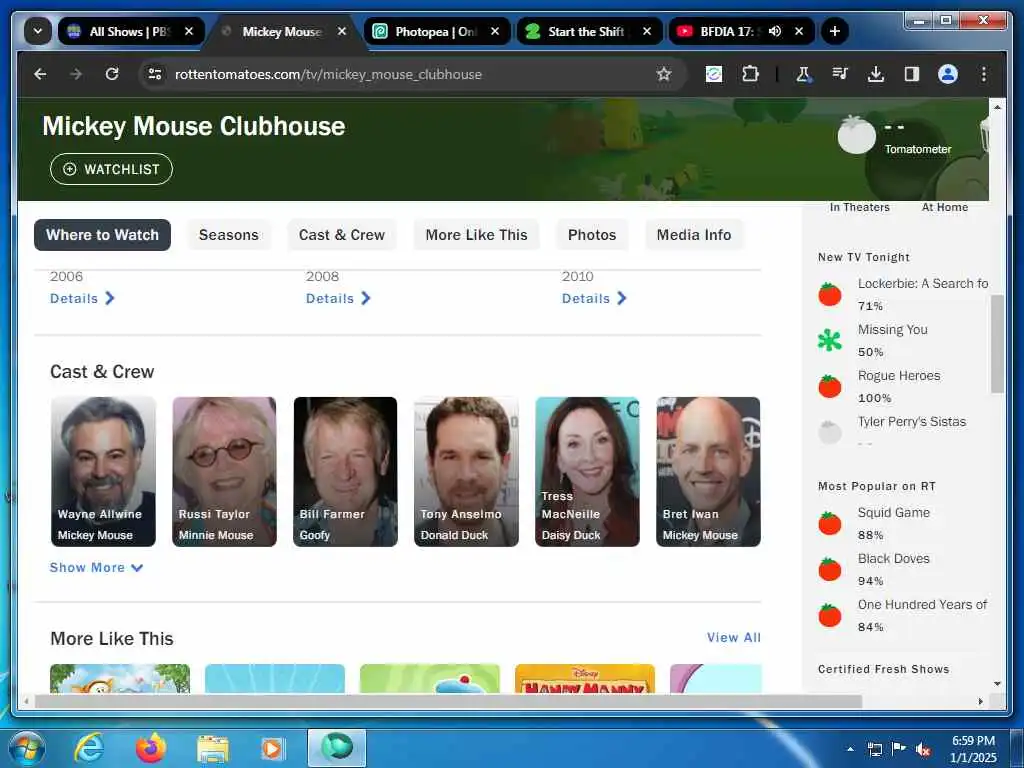The height and width of the screenshot is (768, 1024).
Task: Close the Mickey Mouse tab
Action: coord(342,31)
